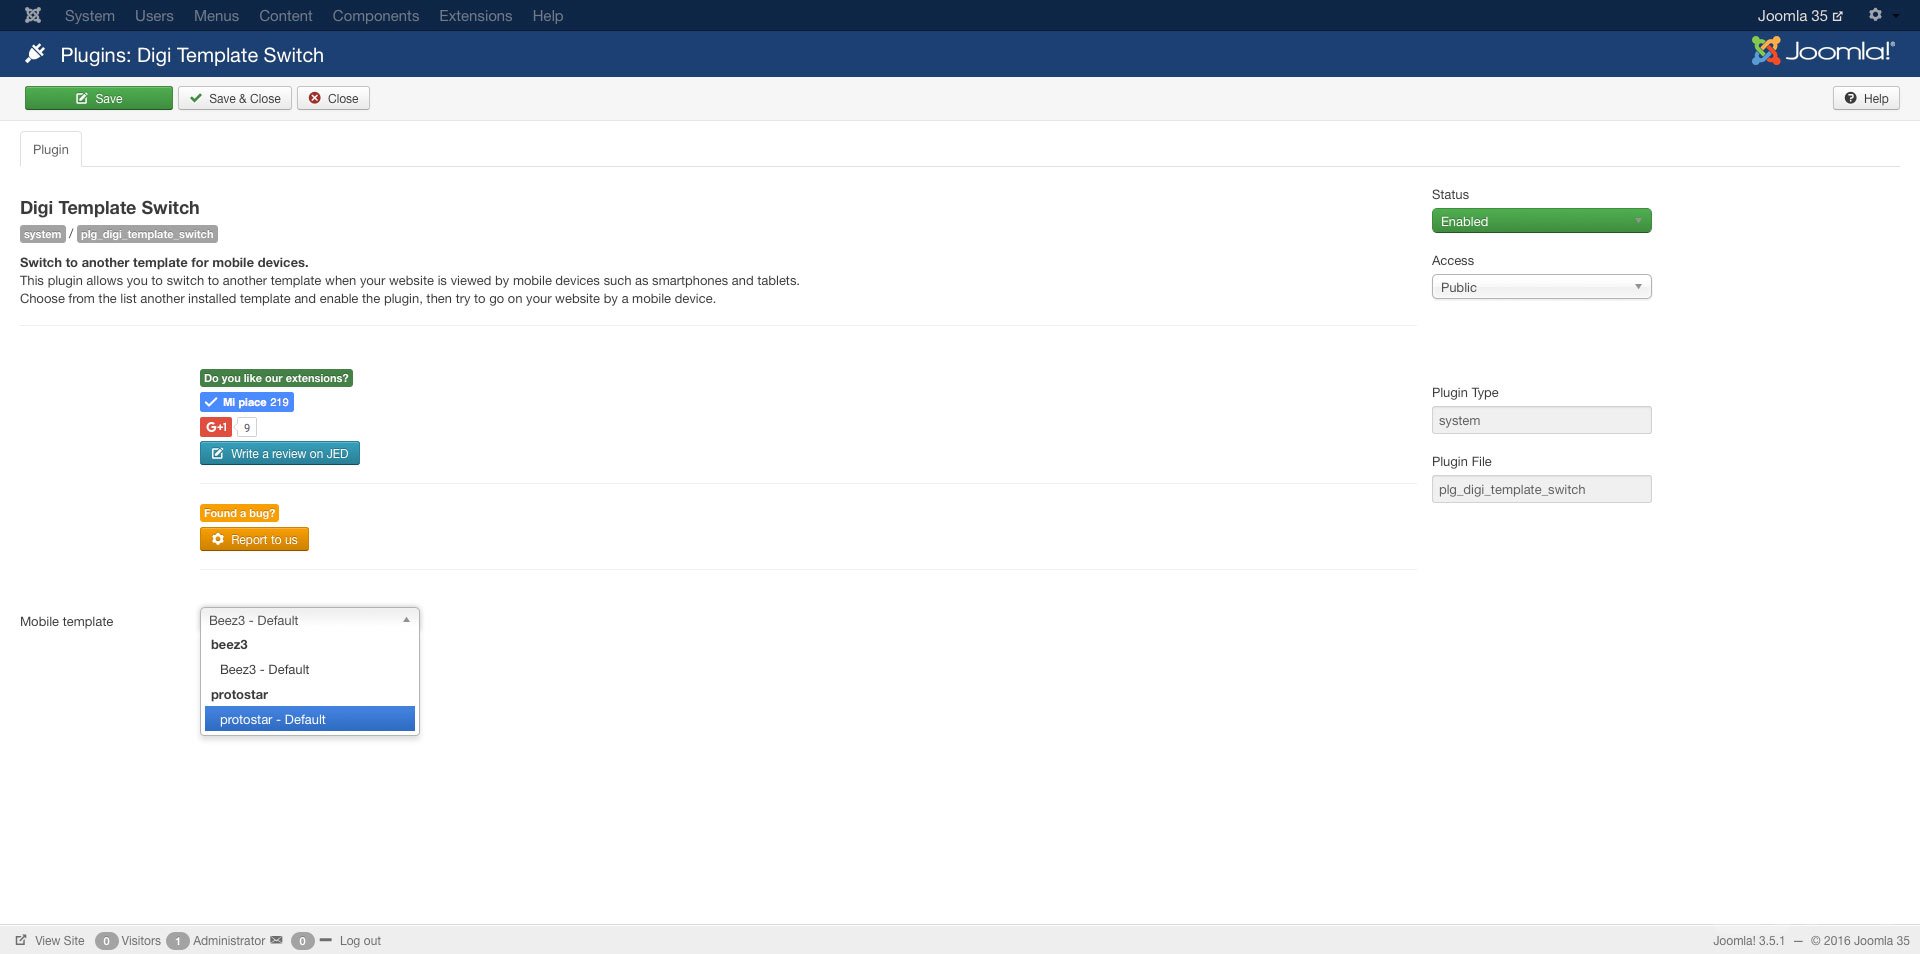The height and width of the screenshot is (954, 1920).
Task: Click the Plugin Type field
Action: coord(1541,421)
